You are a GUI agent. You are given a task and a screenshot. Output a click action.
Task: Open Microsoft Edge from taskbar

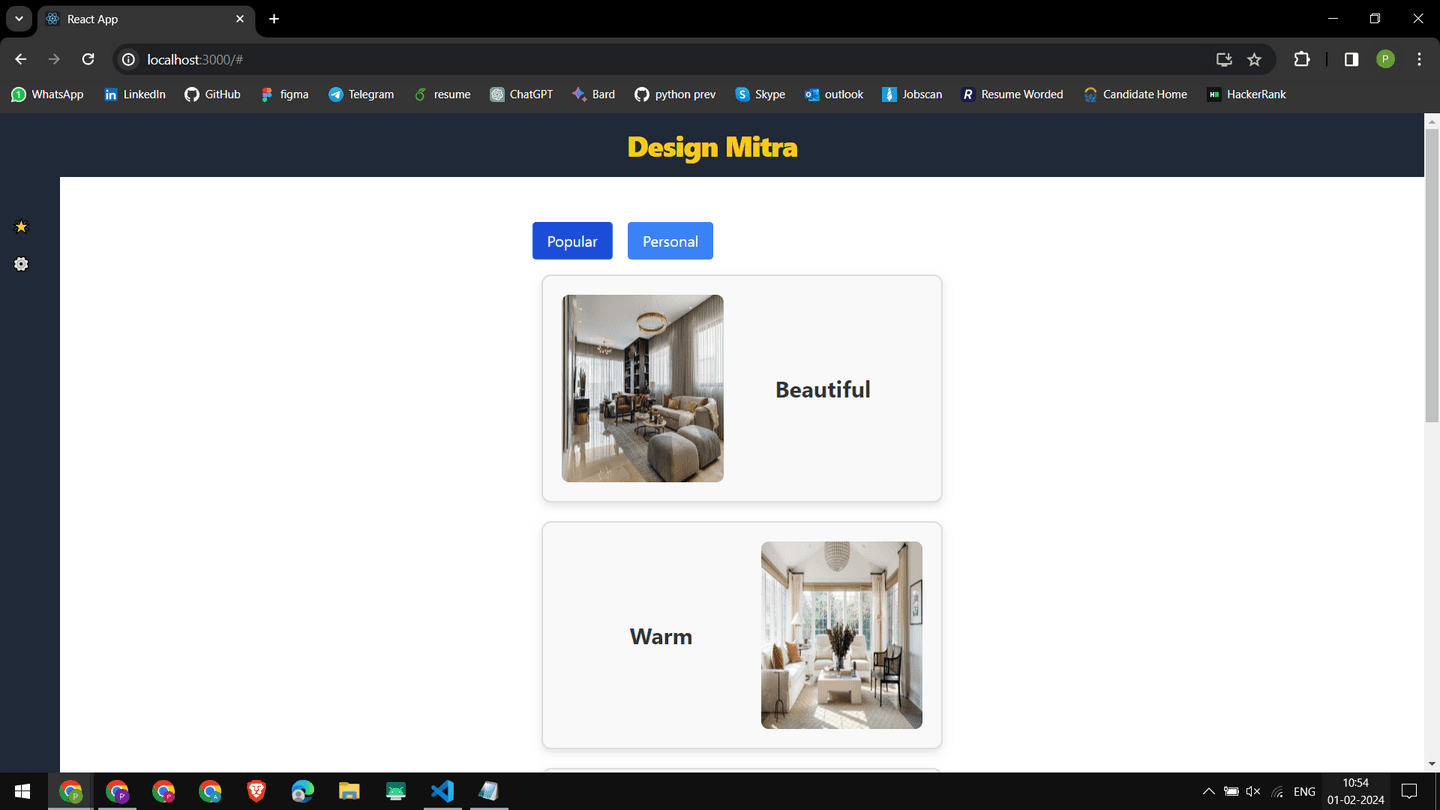(303, 791)
